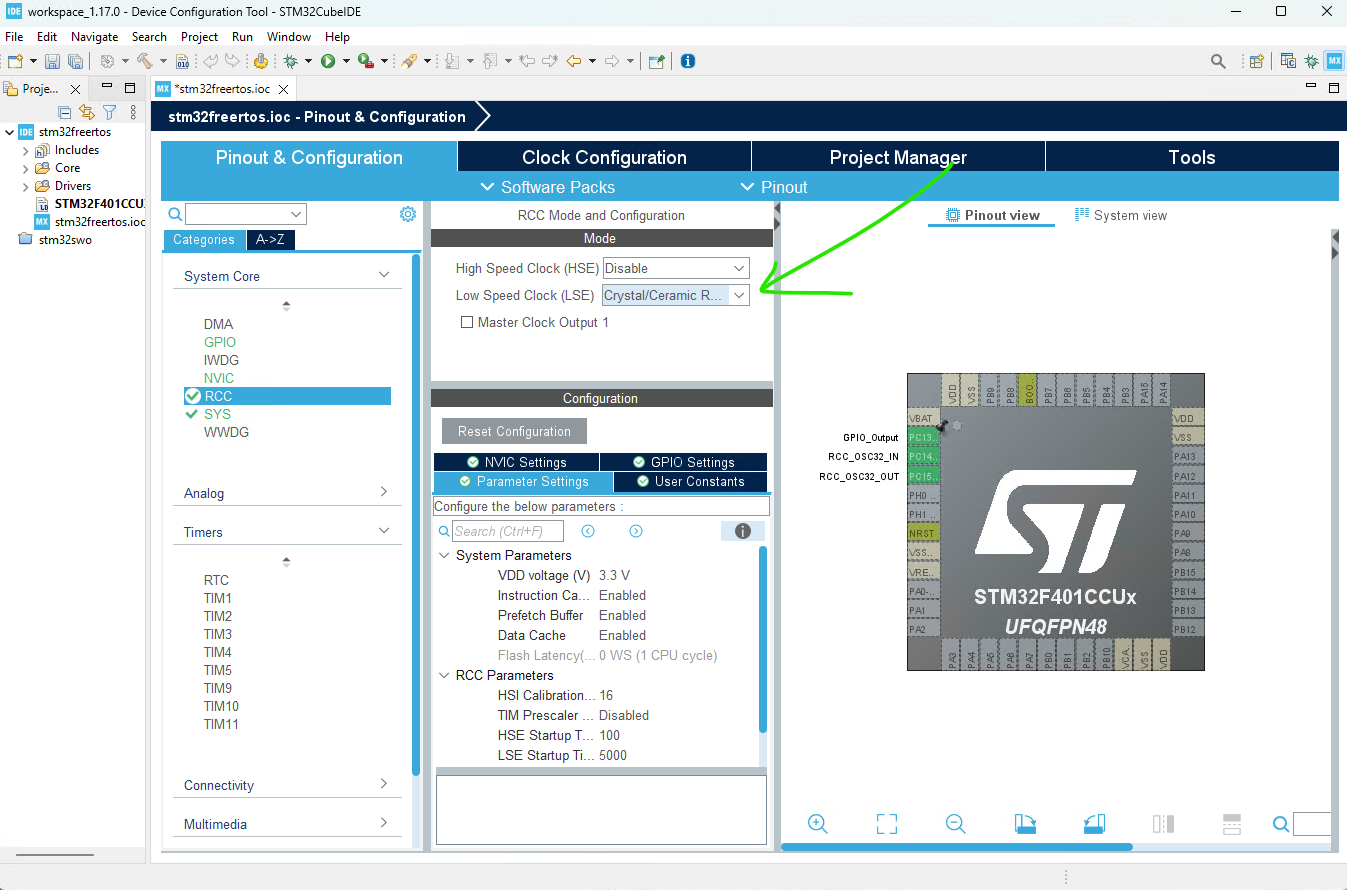Screen dimensions: 1347x890
Task: Open User Constants tab
Action: pyautogui.click(x=690, y=481)
